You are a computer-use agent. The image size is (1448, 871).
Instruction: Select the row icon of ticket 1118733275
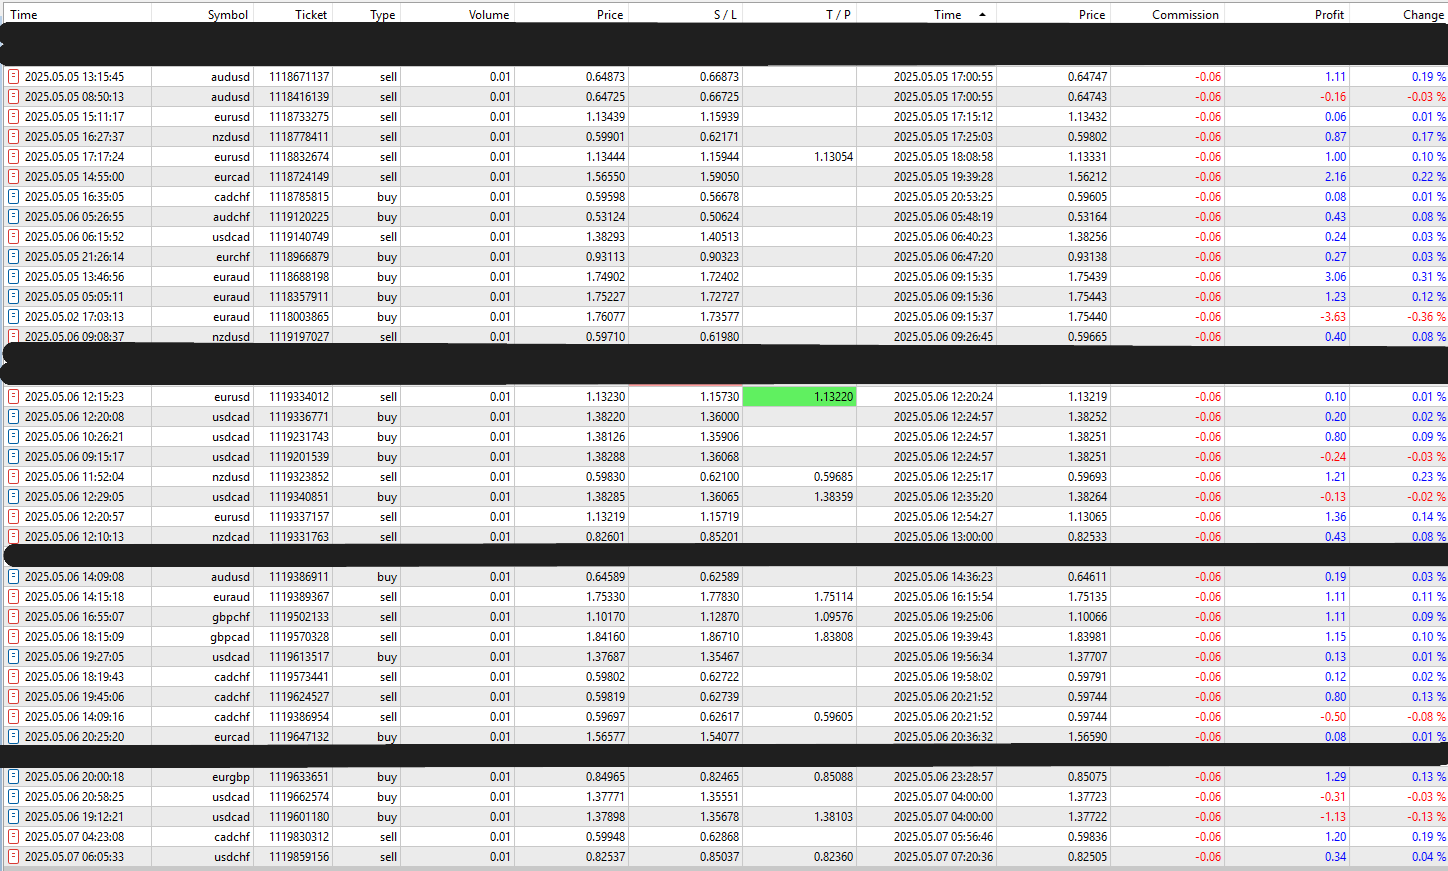coord(13,117)
